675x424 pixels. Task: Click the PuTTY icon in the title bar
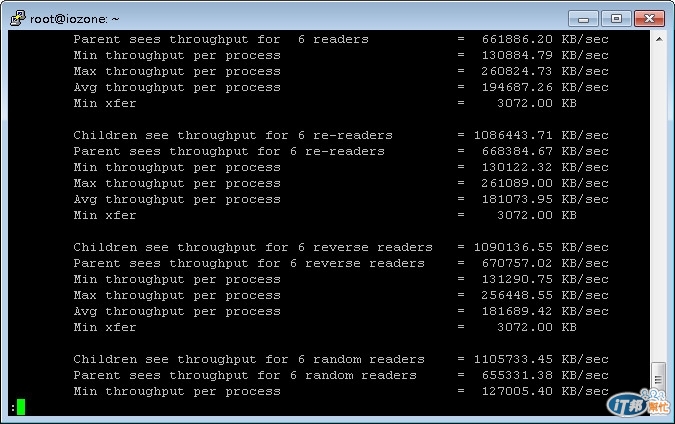(17, 19)
